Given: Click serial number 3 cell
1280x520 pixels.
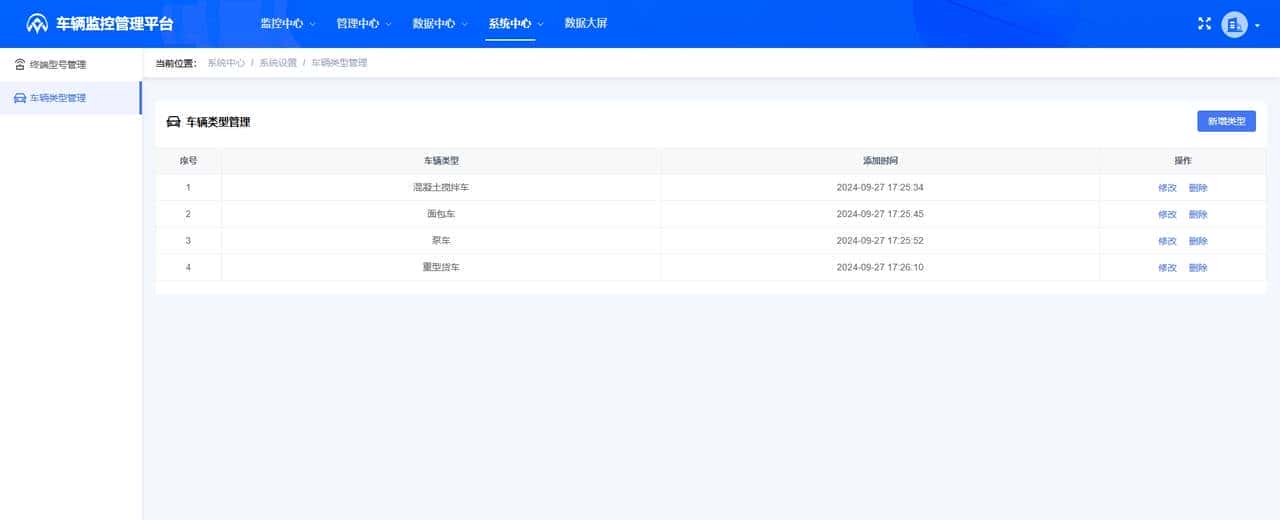Looking at the screenshot, I should pos(188,241).
